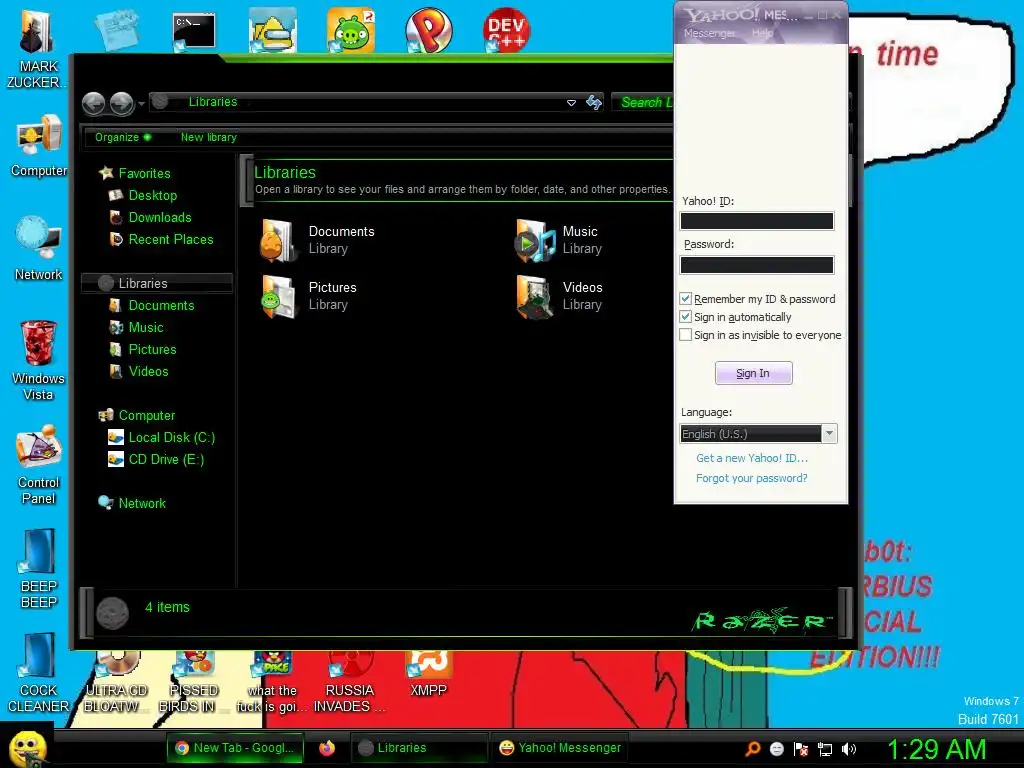Click the Yahoo! ID input field

click(x=756, y=221)
